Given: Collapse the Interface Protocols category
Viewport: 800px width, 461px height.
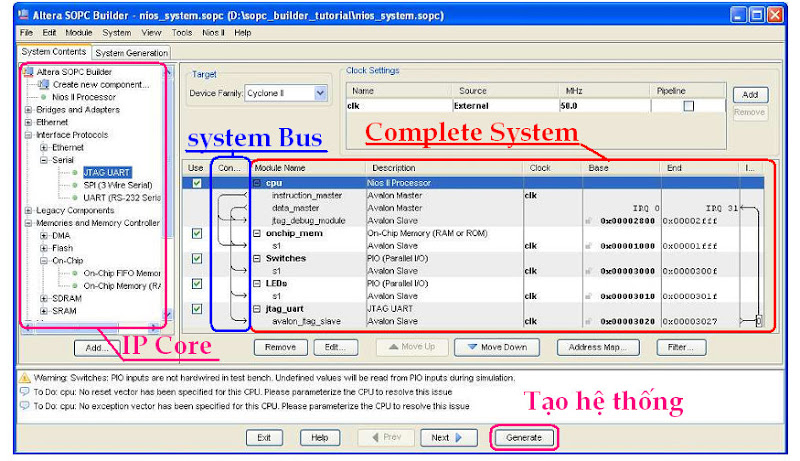Looking at the screenshot, I should pyautogui.click(x=29, y=135).
